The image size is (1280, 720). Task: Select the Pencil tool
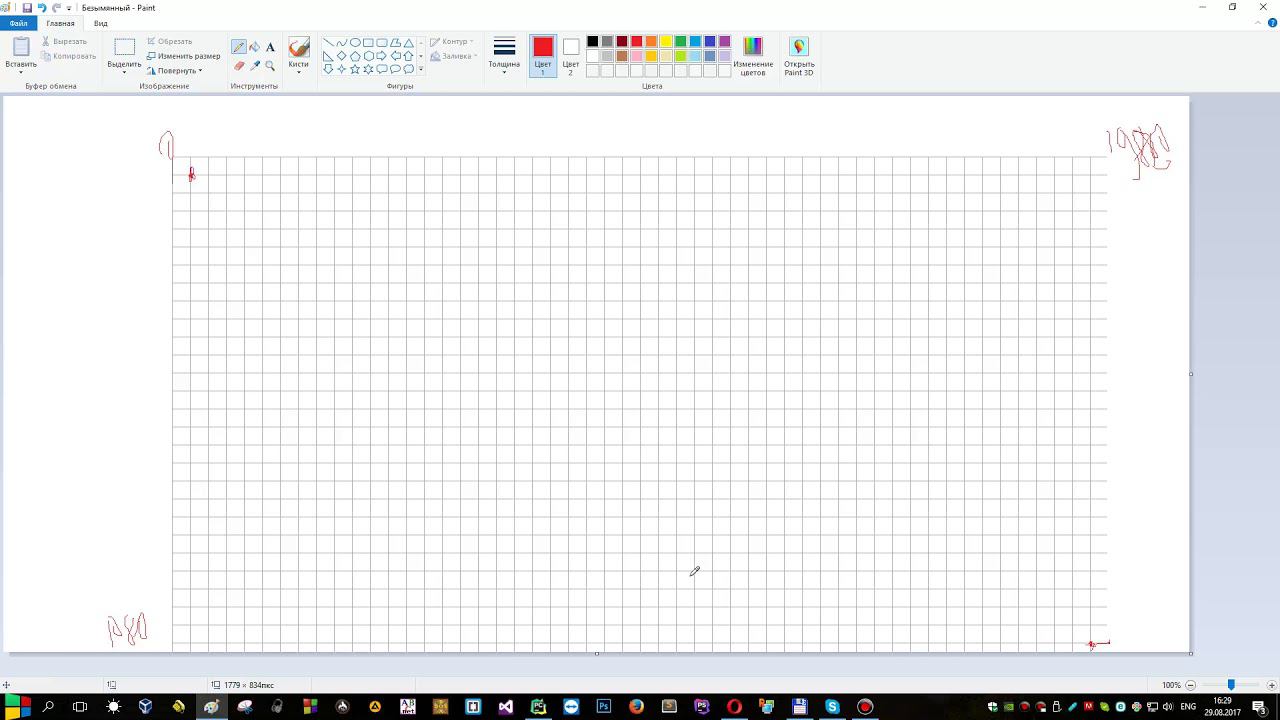pyautogui.click(x=239, y=47)
